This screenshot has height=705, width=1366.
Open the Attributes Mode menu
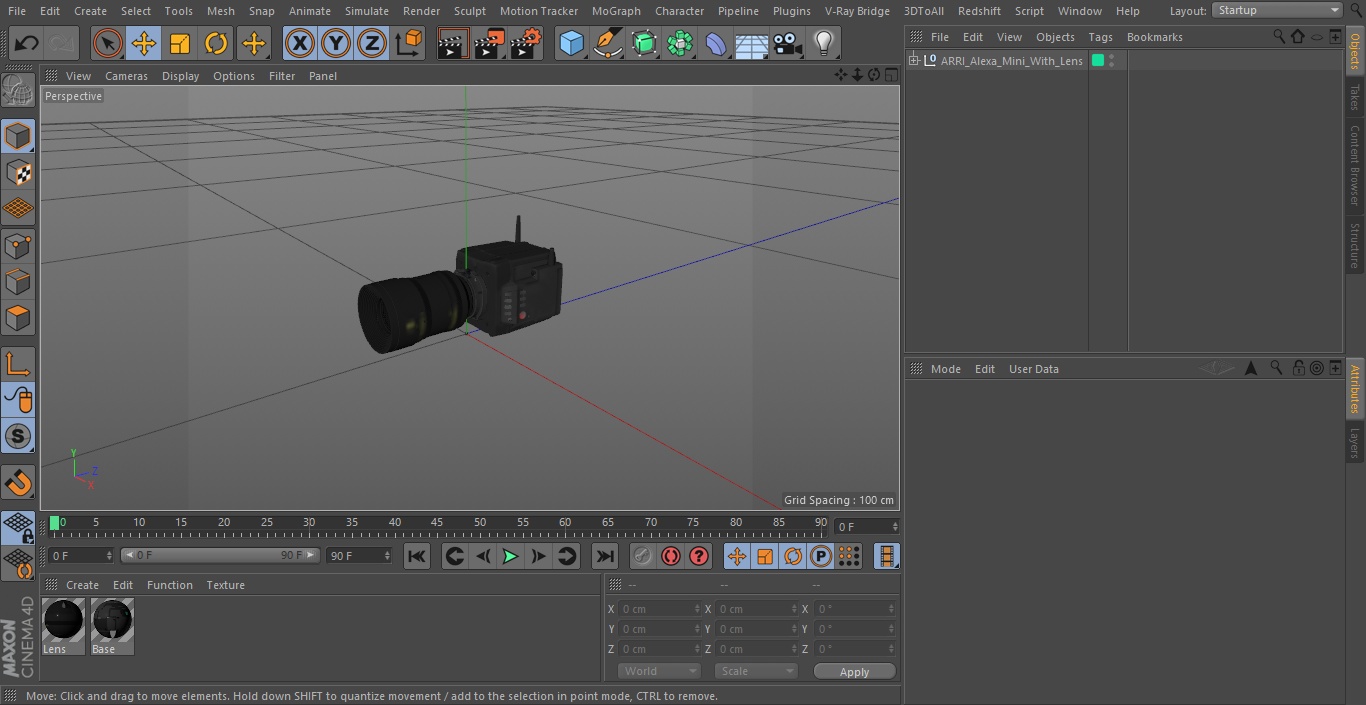pyautogui.click(x=945, y=369)
